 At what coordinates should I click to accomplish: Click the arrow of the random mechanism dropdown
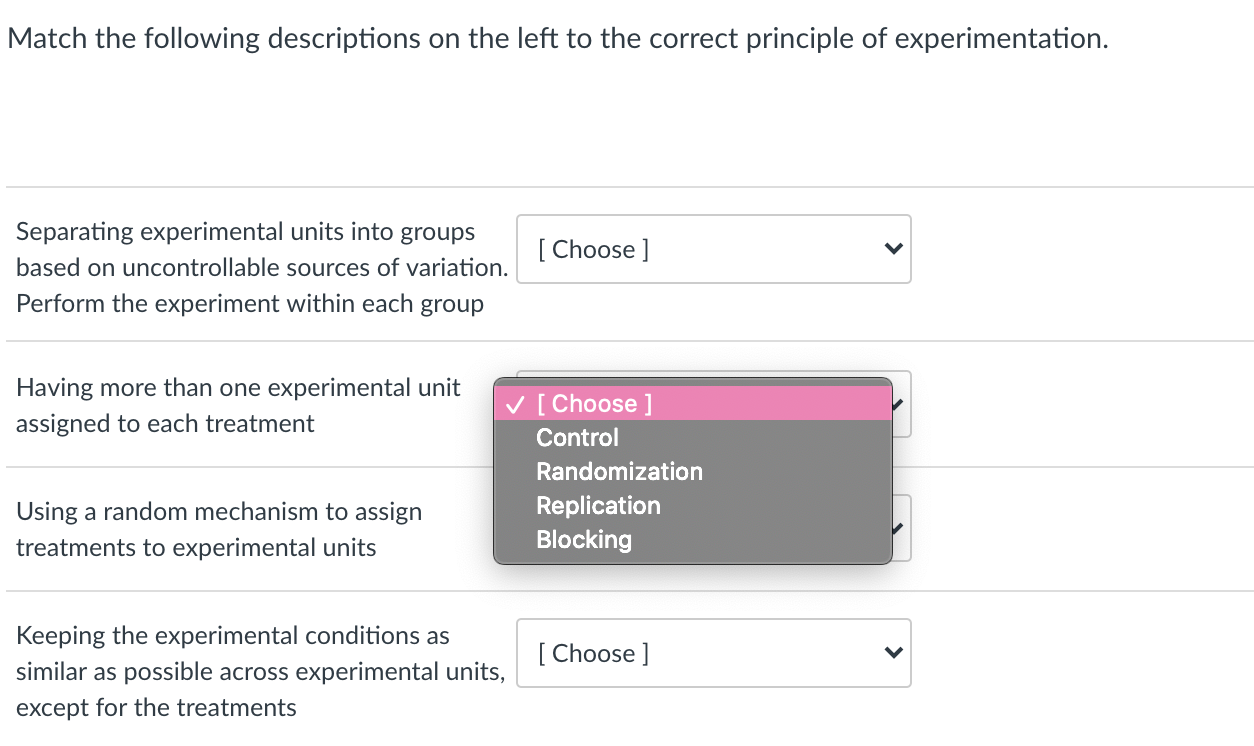coord(901,528)
